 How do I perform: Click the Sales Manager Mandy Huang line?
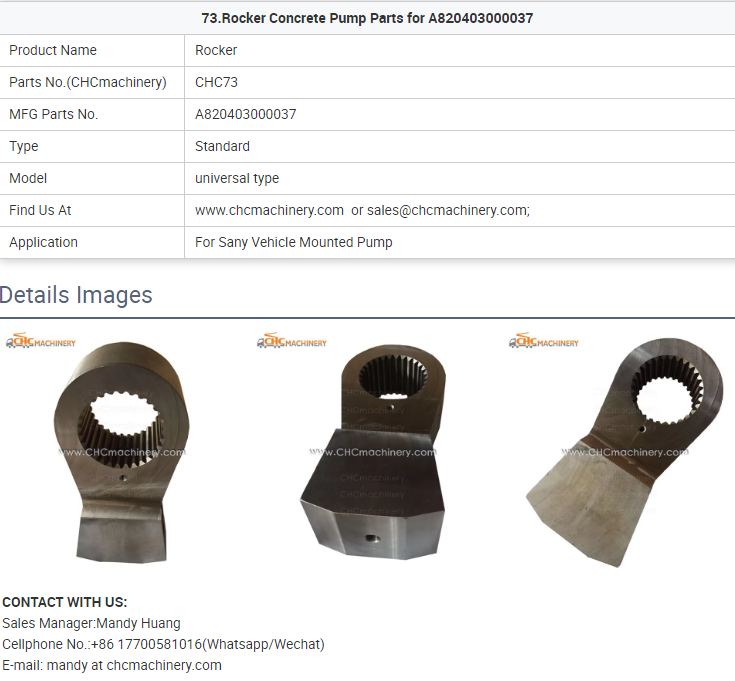point(91,623)
